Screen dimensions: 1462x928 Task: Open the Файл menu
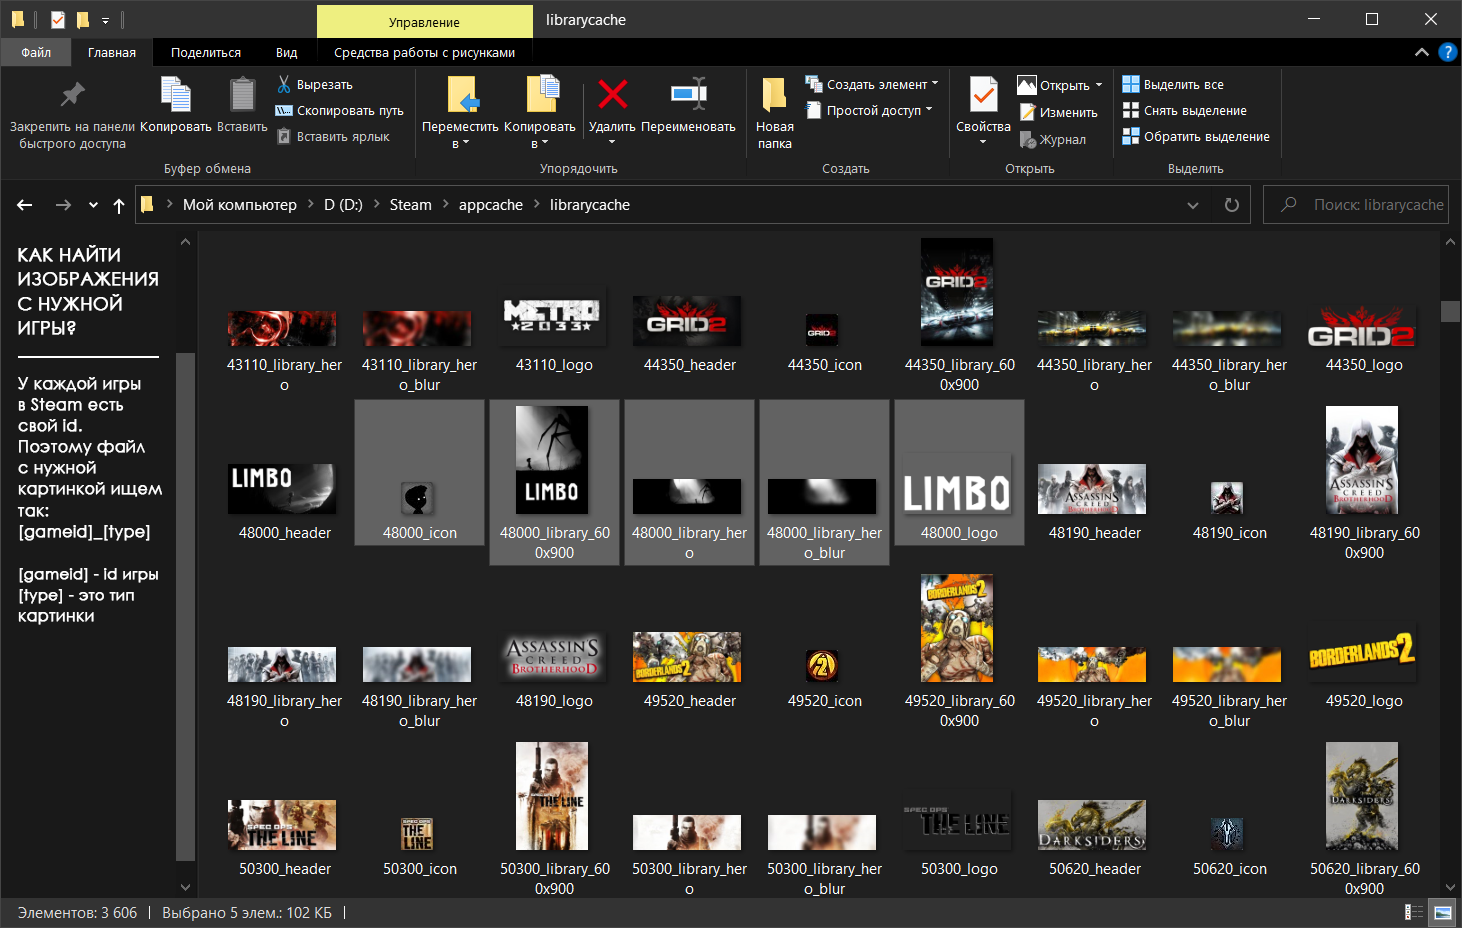[36, 52]
